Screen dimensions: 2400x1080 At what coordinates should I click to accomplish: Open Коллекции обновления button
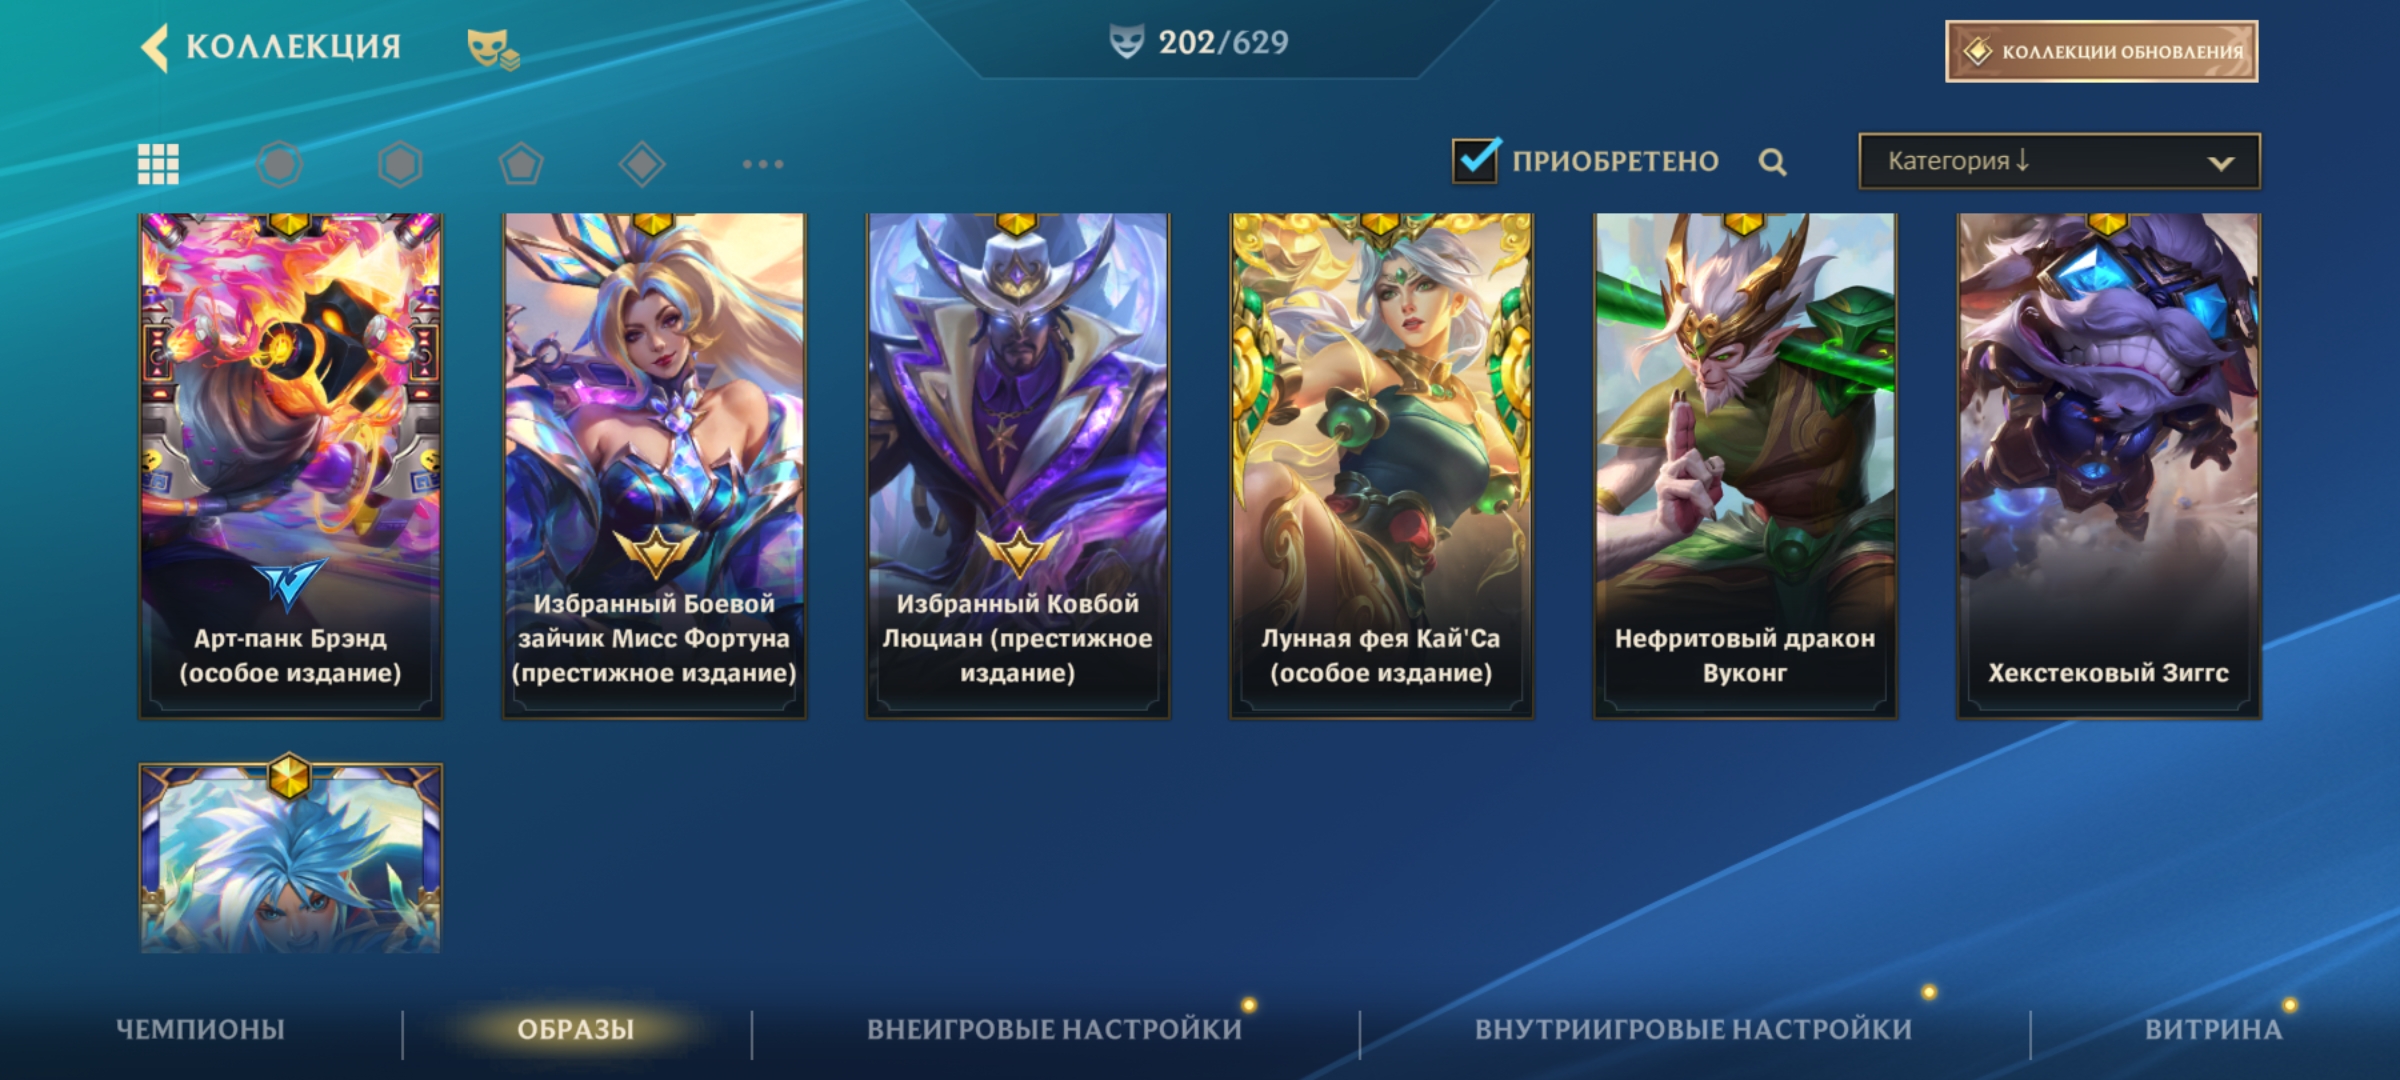click(x=2101, y=51)
